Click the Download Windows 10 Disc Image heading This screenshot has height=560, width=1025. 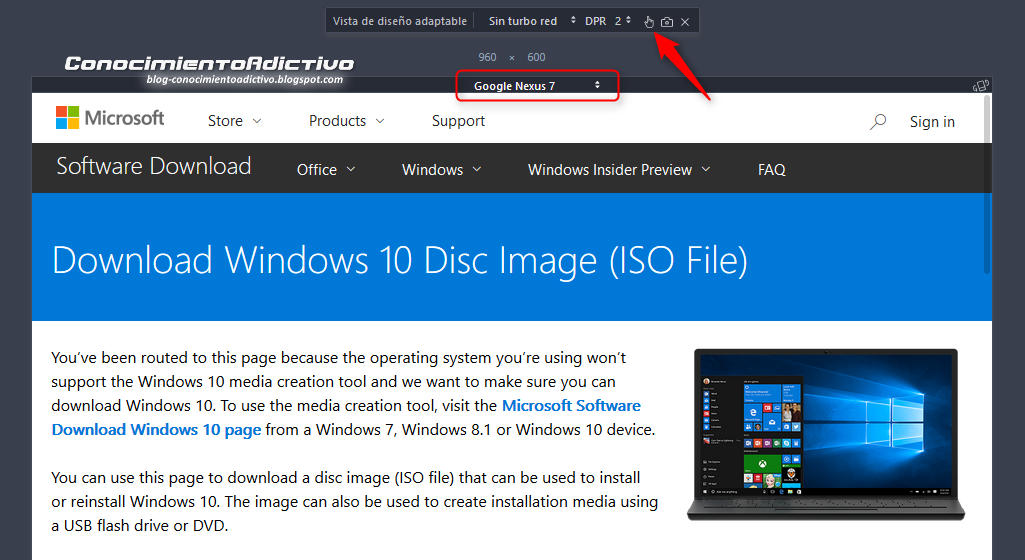point(399,260)
